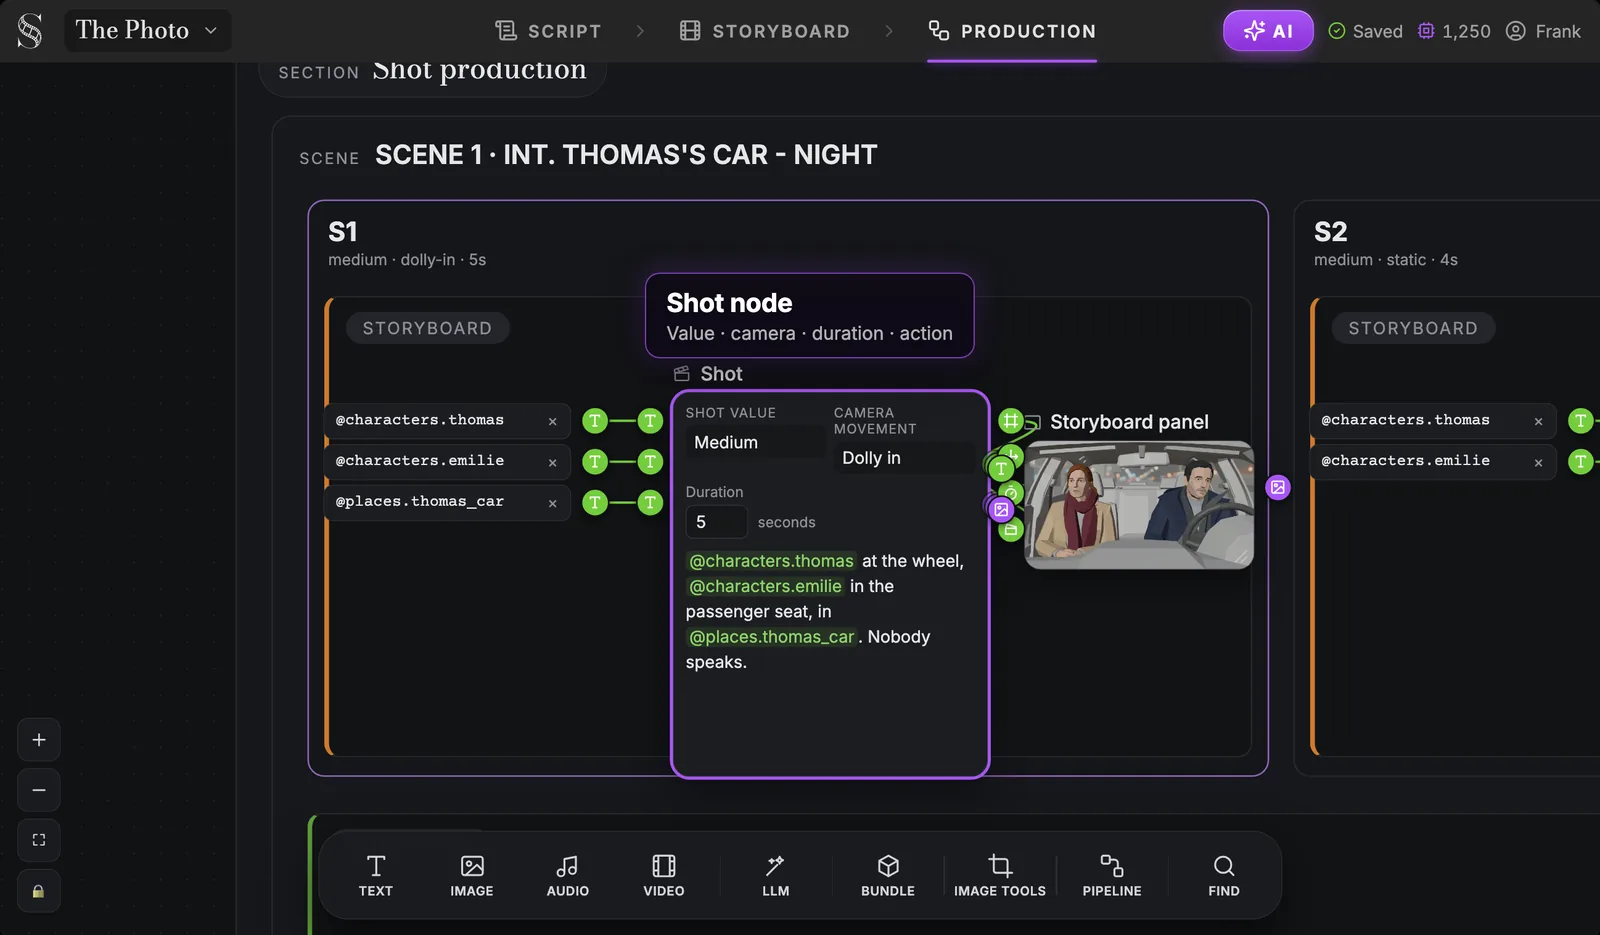Open the Frank user account menu
1600x935 pixels.
[1543, 31]
